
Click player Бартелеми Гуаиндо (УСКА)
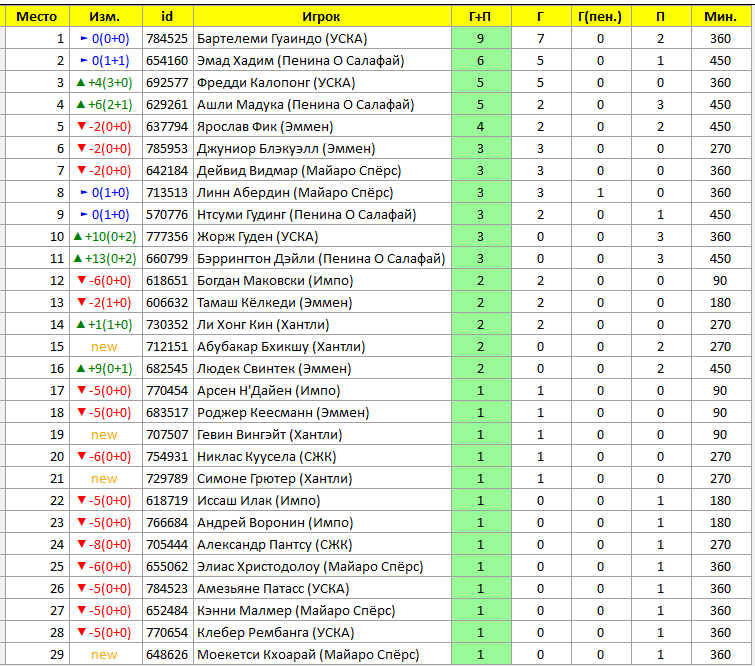coord(282,39)
